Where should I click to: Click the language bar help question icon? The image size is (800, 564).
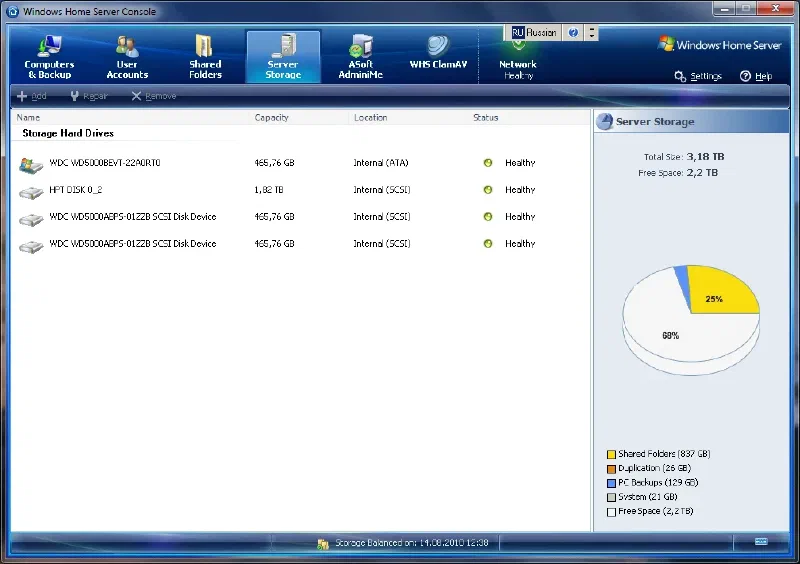click(573, 33)
